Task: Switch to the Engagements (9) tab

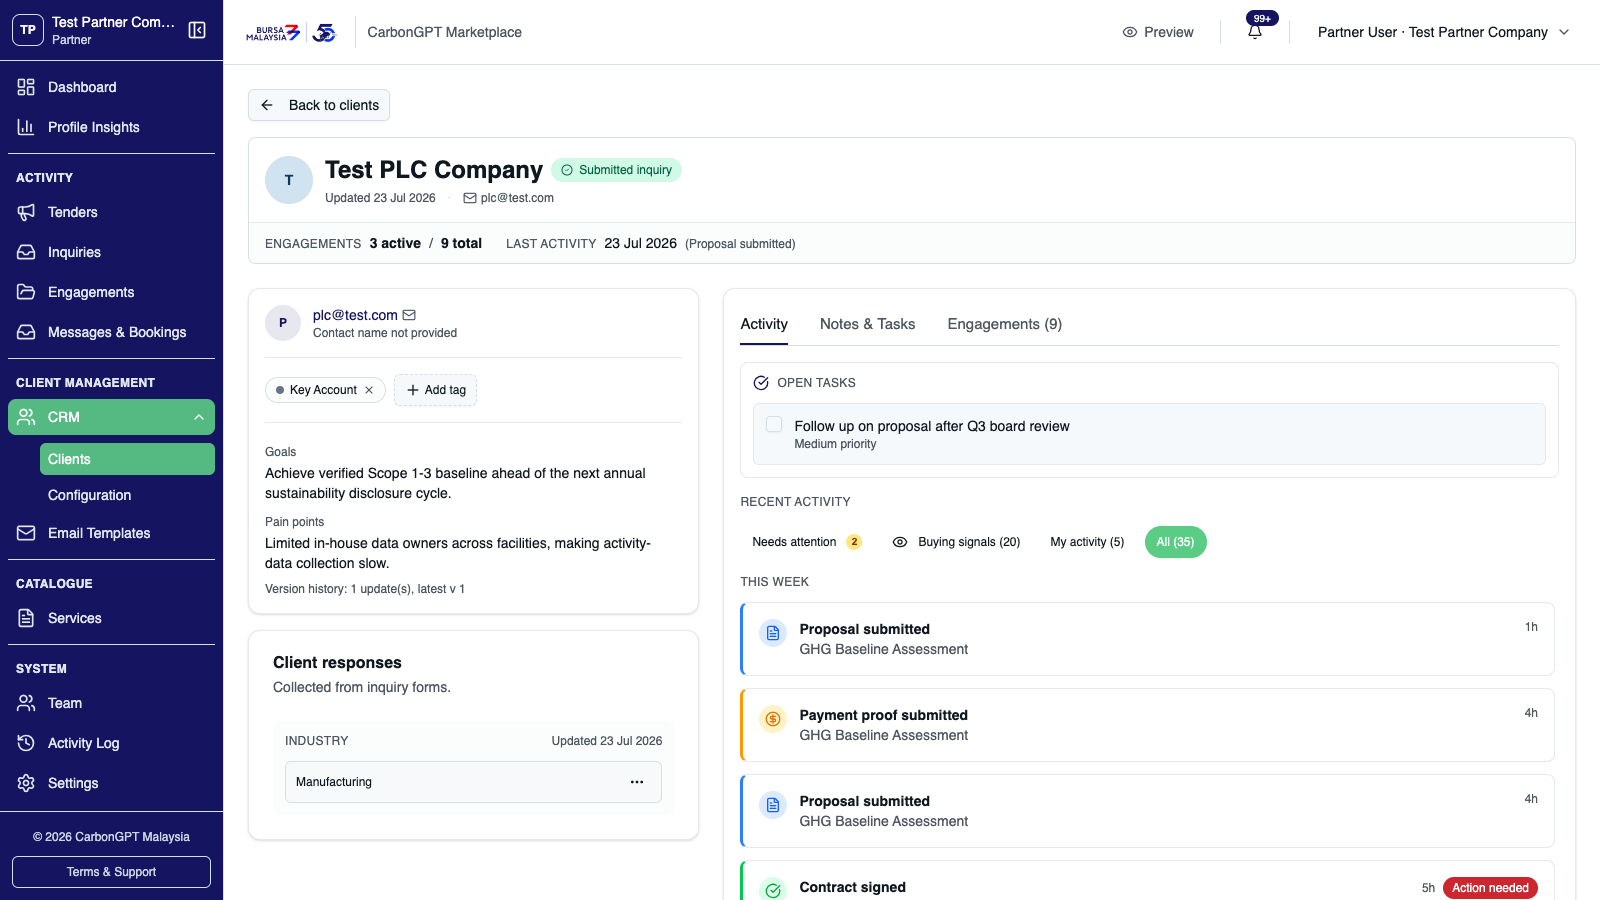Action: click(1004, 324)
